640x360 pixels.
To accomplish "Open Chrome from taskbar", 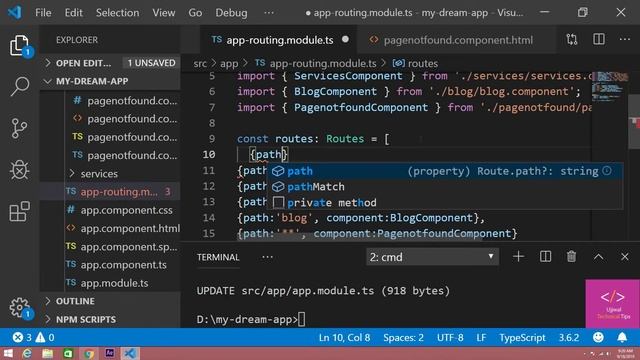I will (89, 353).
